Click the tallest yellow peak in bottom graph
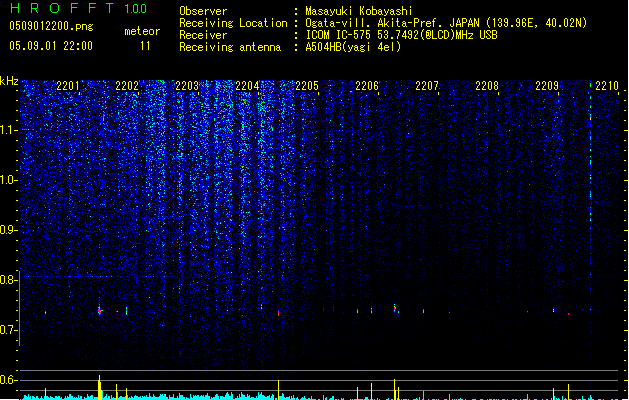The image size is (629, 400). pyautogui.click(x=99, y=388)
